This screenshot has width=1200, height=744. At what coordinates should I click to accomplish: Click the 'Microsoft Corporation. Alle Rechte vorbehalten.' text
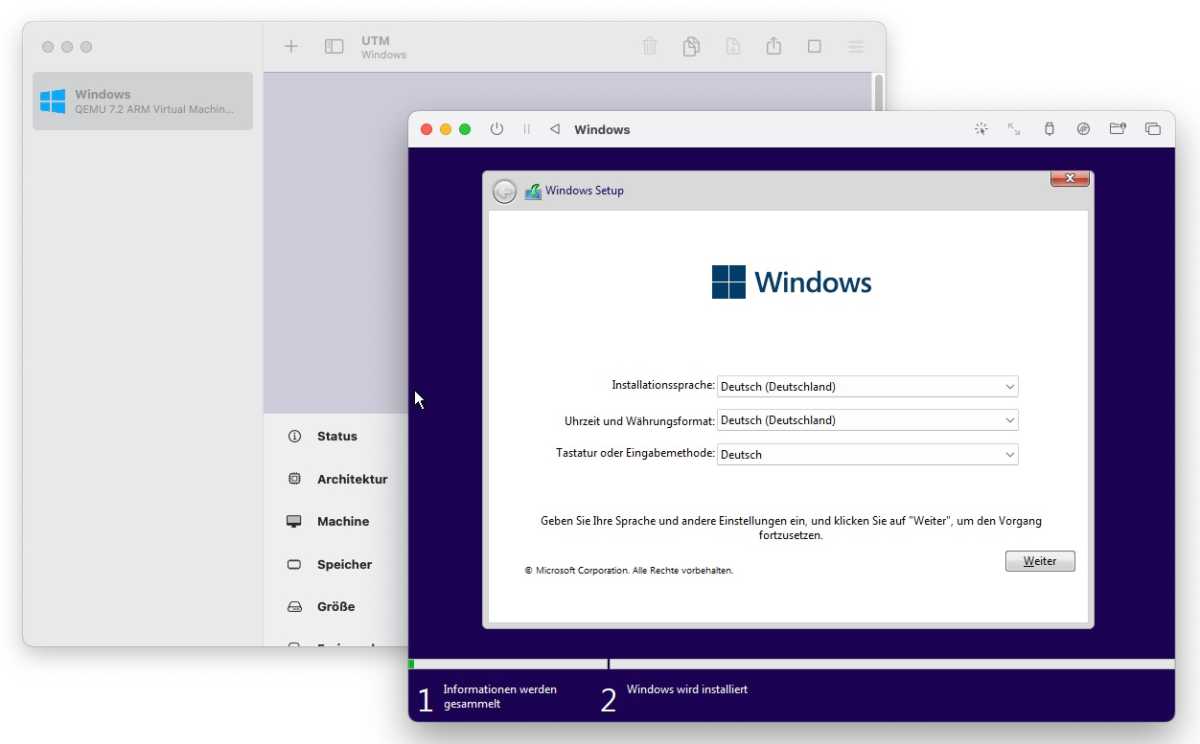tap(629, 570)
